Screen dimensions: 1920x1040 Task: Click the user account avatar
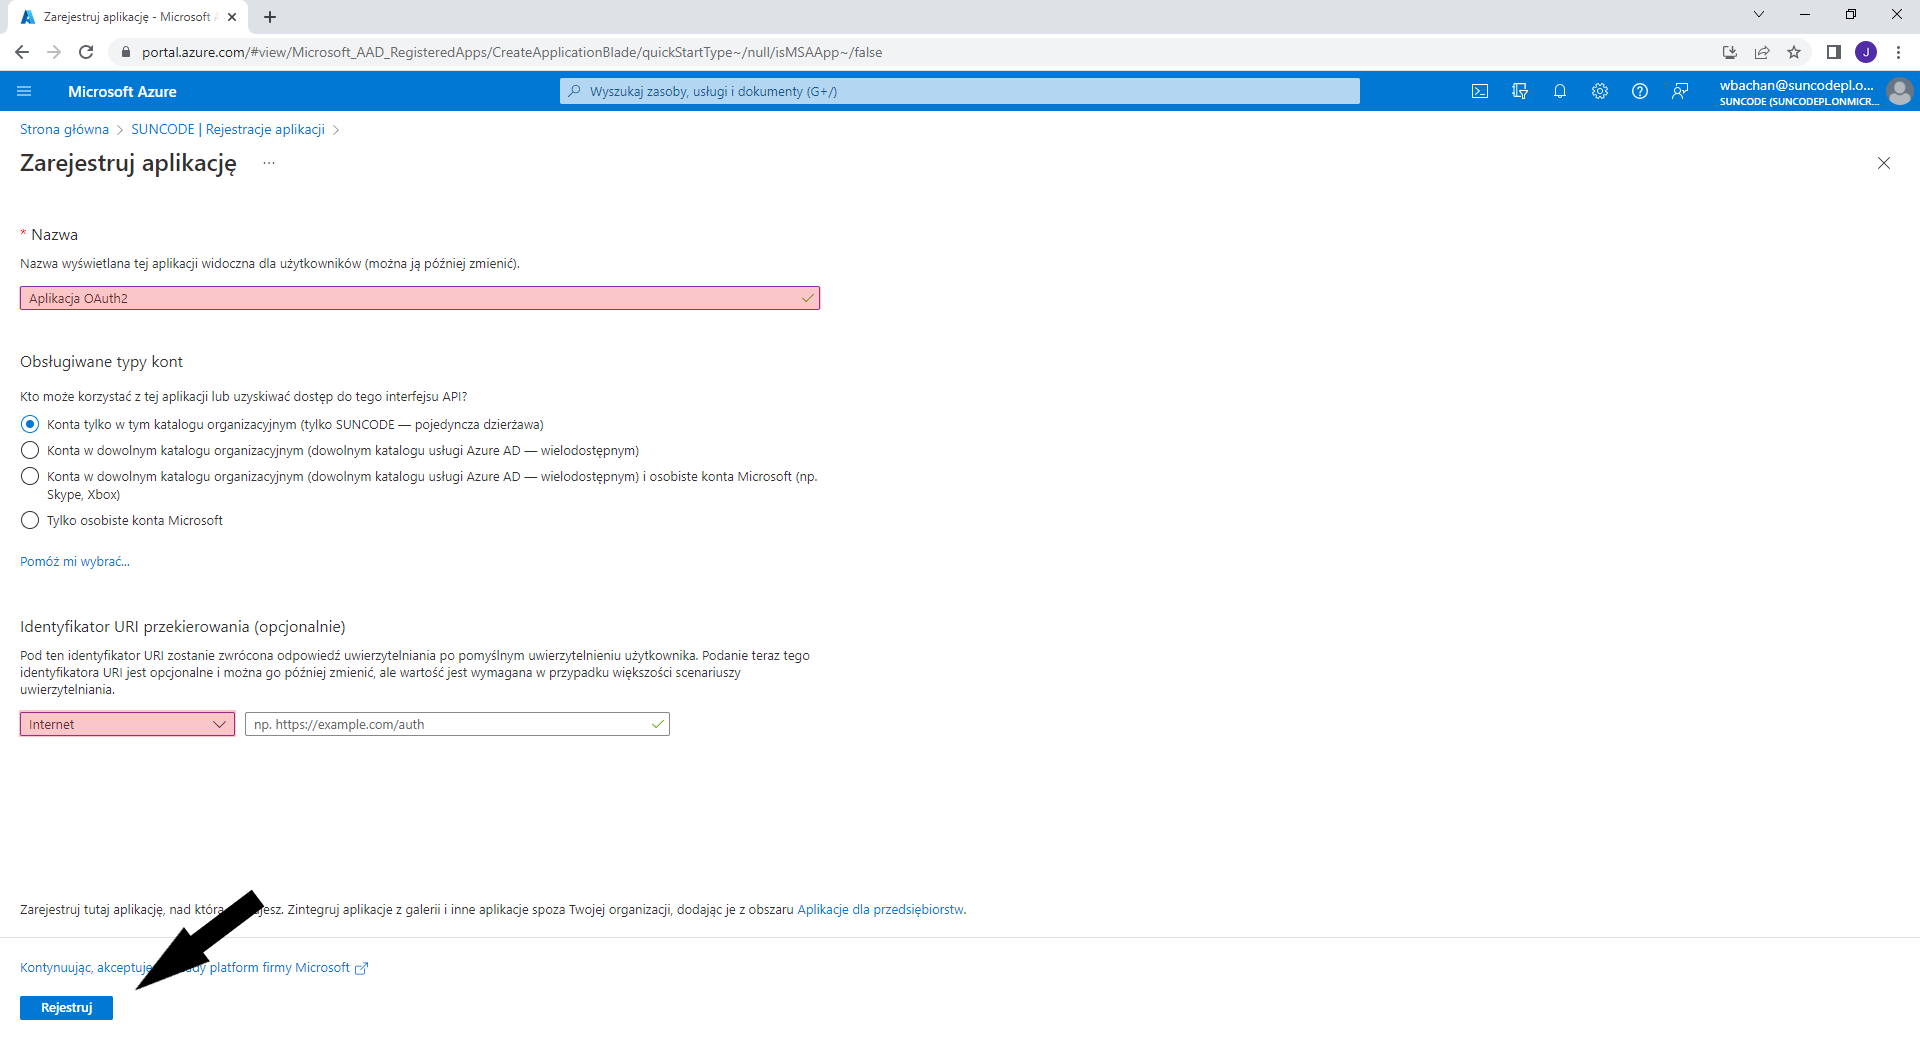[x=1899, y=91]
